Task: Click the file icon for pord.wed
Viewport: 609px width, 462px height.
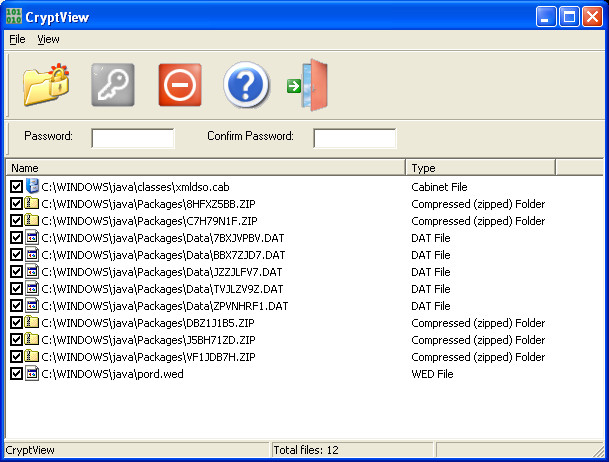Action: tap(32, 373)
